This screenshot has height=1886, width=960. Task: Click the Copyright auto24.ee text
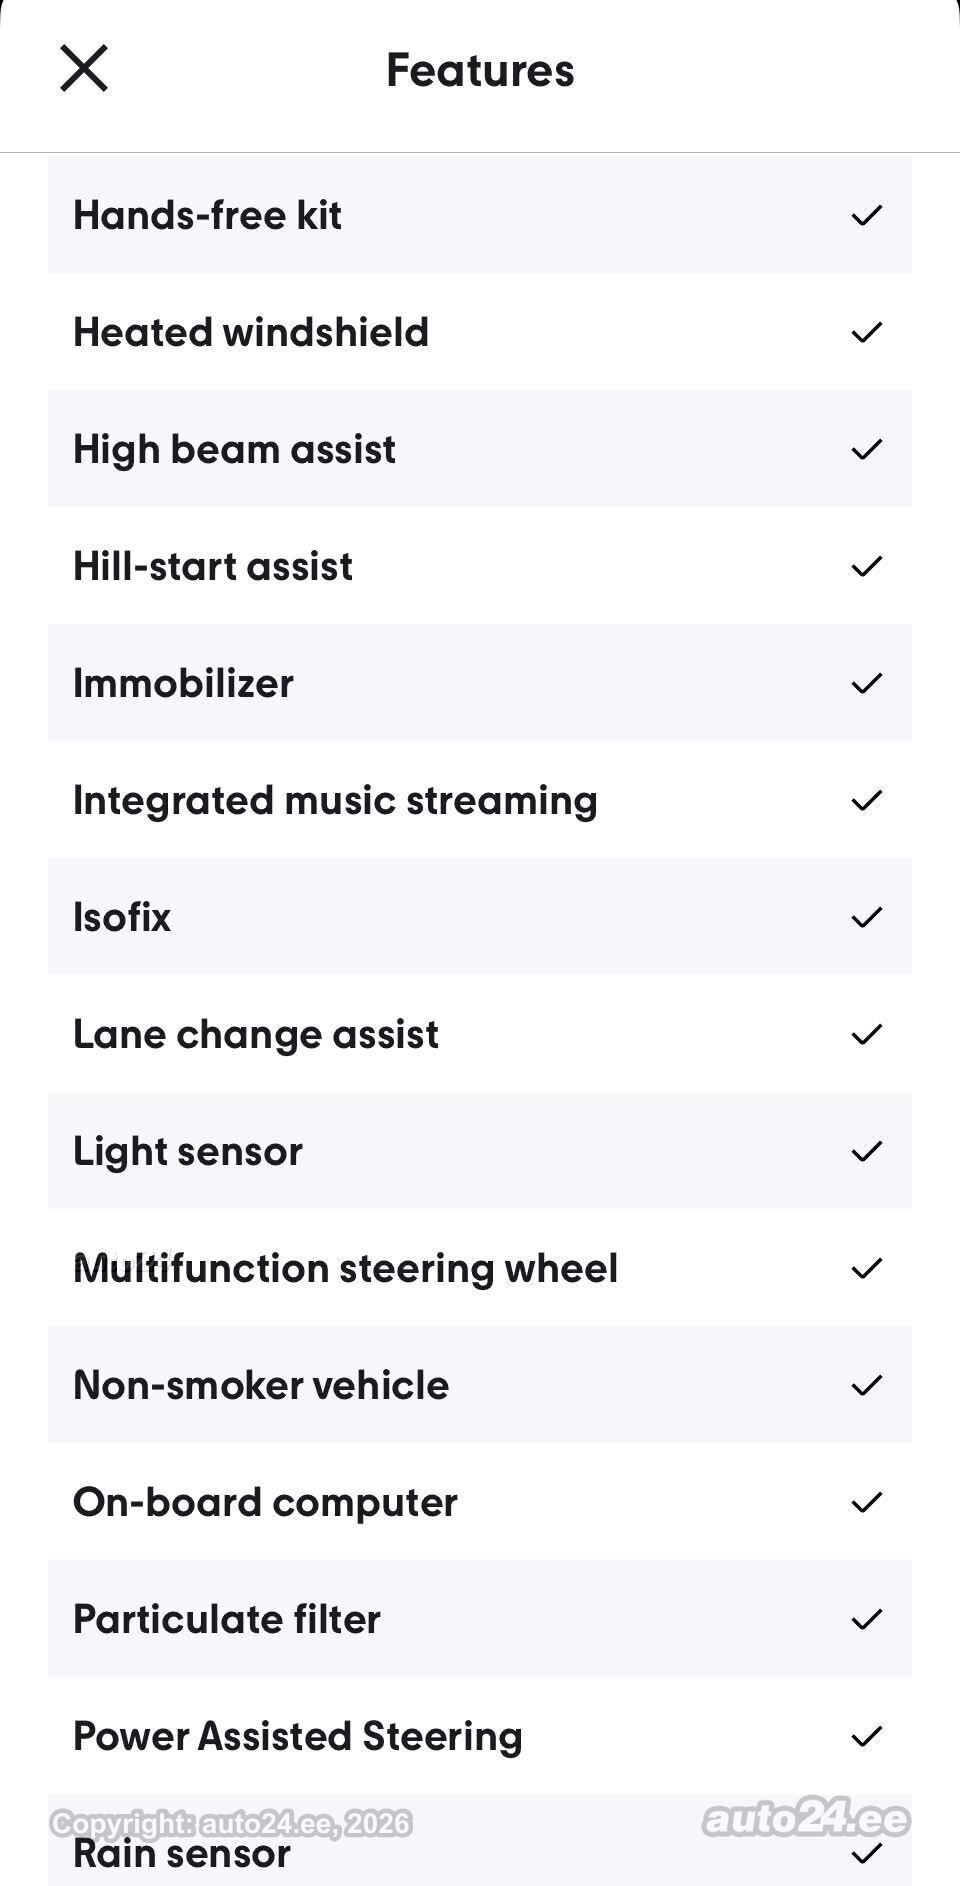pyautogui.click(x=231, y=1823)
